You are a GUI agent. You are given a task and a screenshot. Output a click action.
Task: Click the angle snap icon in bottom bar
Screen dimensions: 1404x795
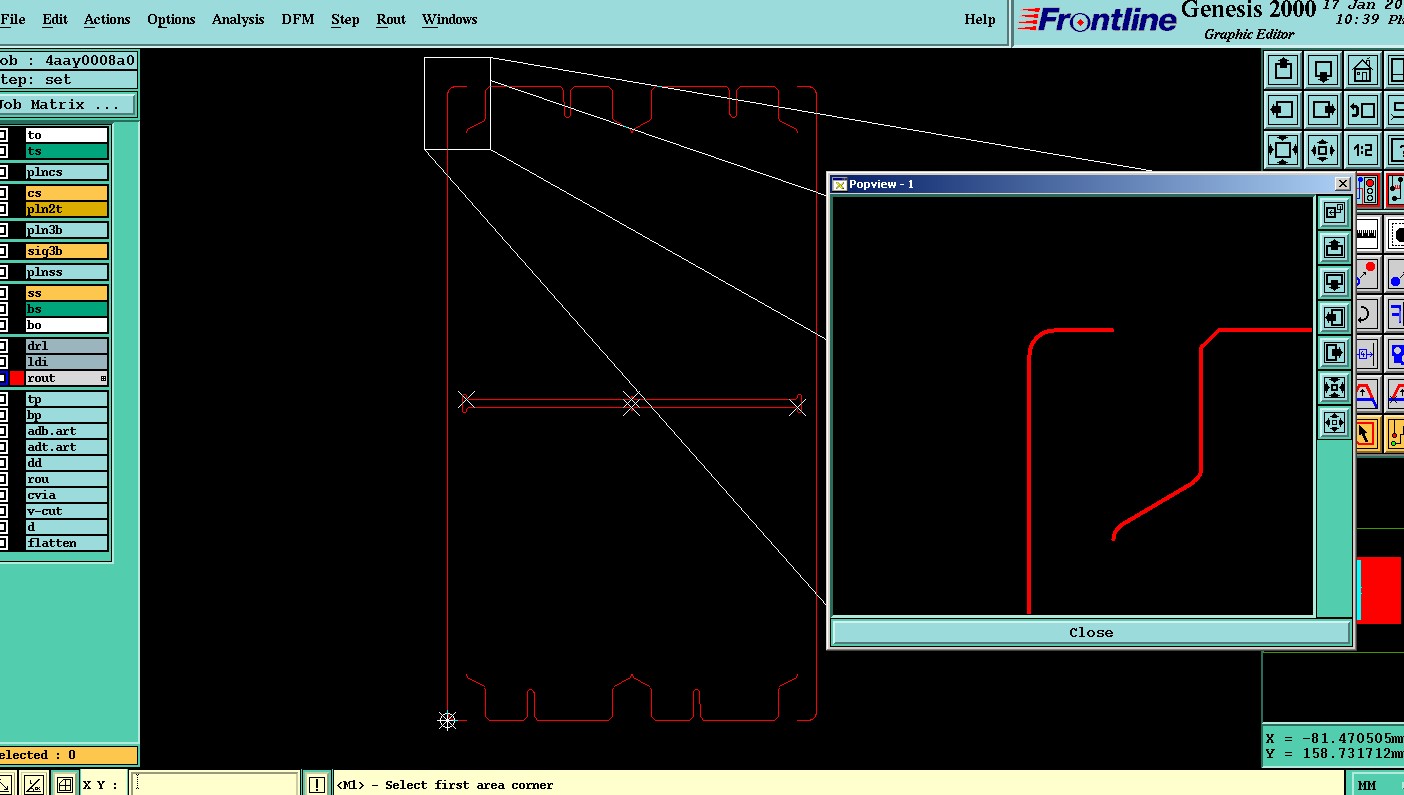point(34,785)
